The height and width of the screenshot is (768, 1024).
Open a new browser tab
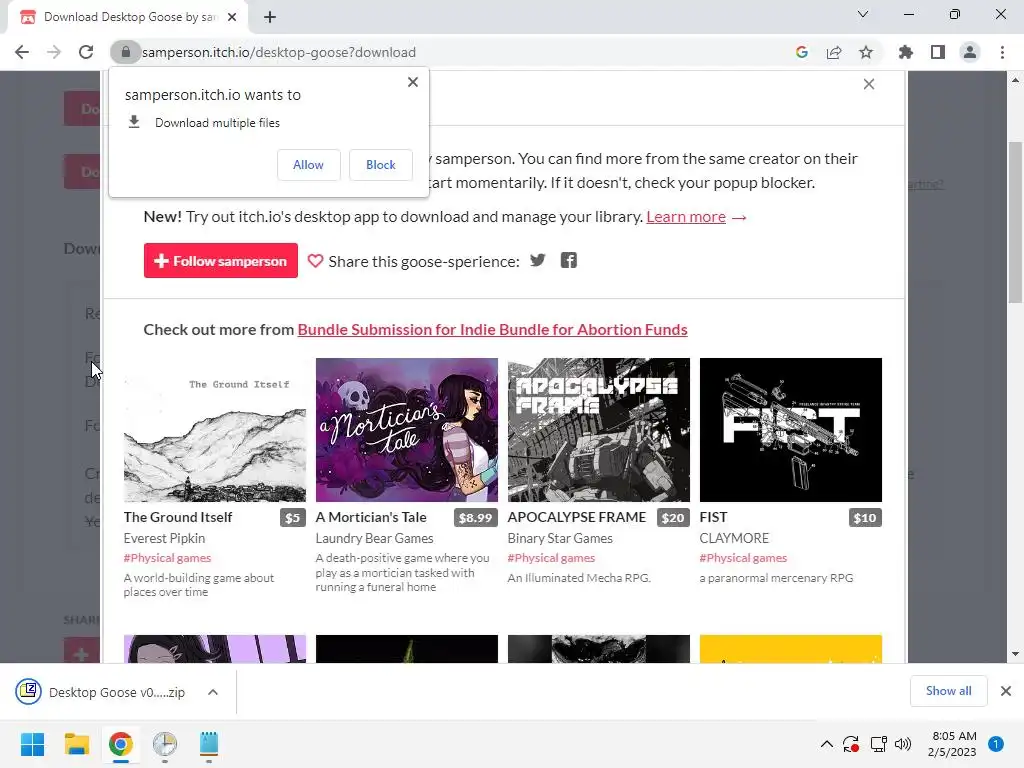(270, 17)
